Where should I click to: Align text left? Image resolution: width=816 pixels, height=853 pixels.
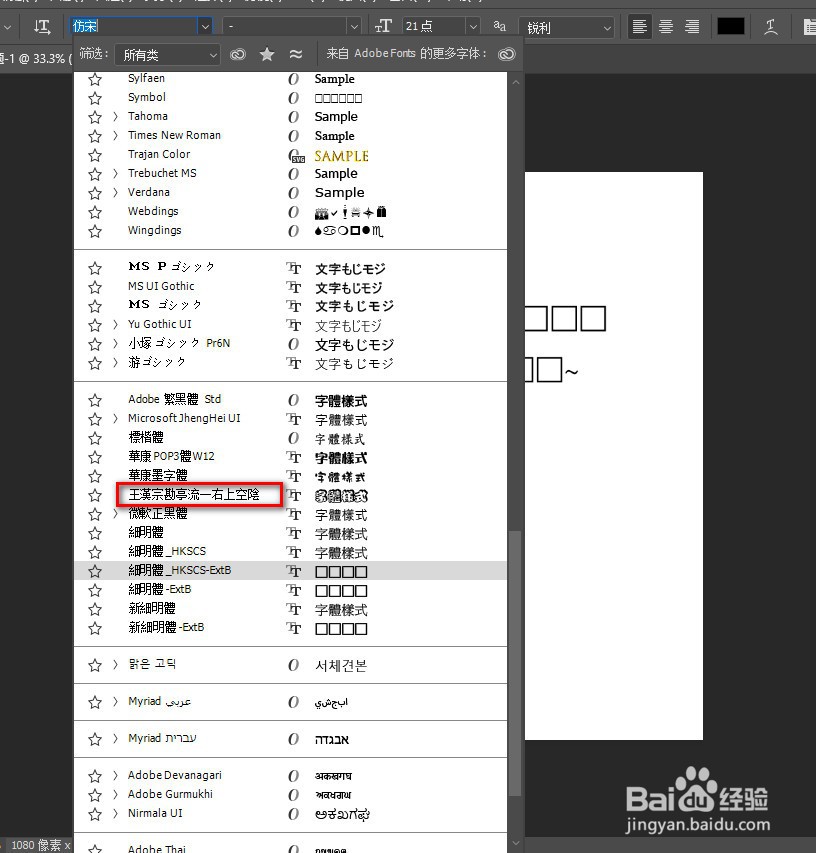click(x=640, y=26)
